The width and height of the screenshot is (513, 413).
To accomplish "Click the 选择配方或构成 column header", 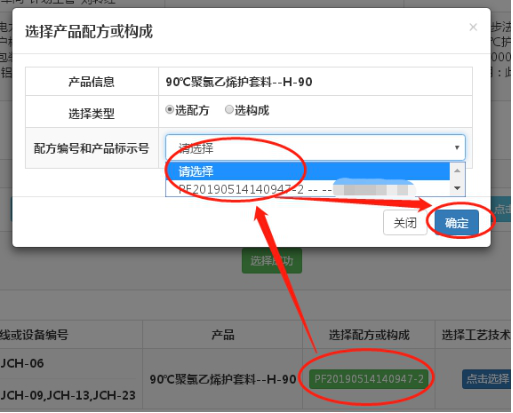I will coord(369,335).
